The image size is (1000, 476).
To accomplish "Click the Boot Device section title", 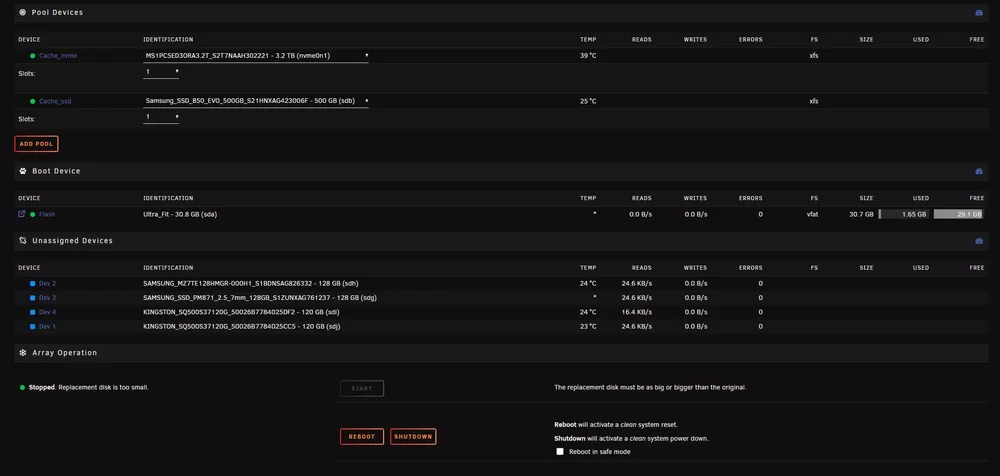I will 56,171.
